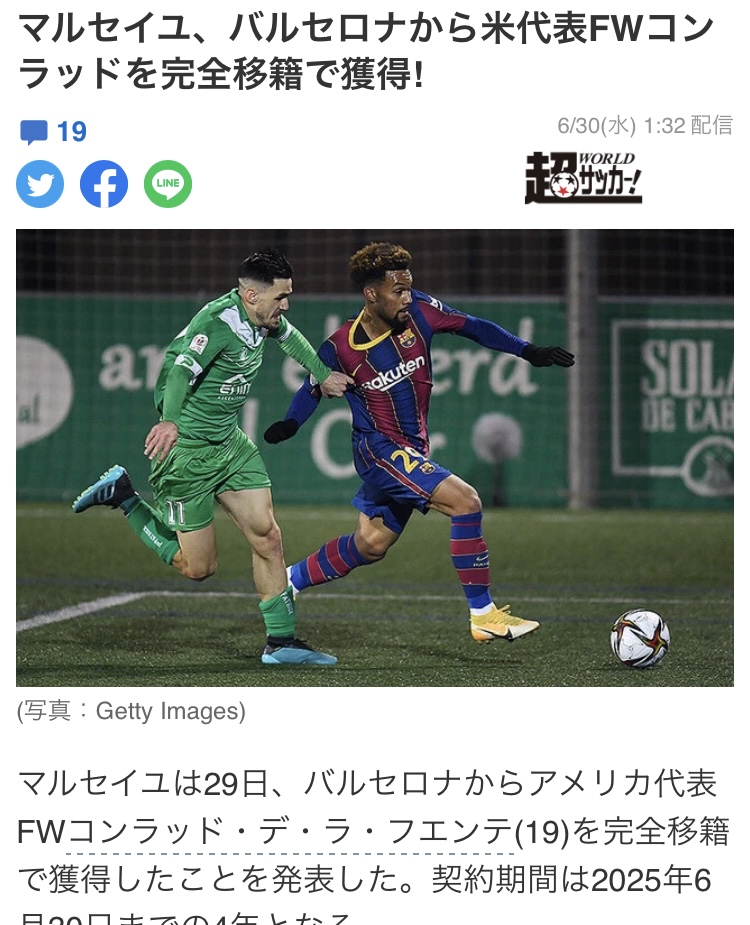Tap the Rakuten shirt sponsor in the photo
The width and height of the screenshot is (750, 925).
pyautogui.click(x=392, y=374)
